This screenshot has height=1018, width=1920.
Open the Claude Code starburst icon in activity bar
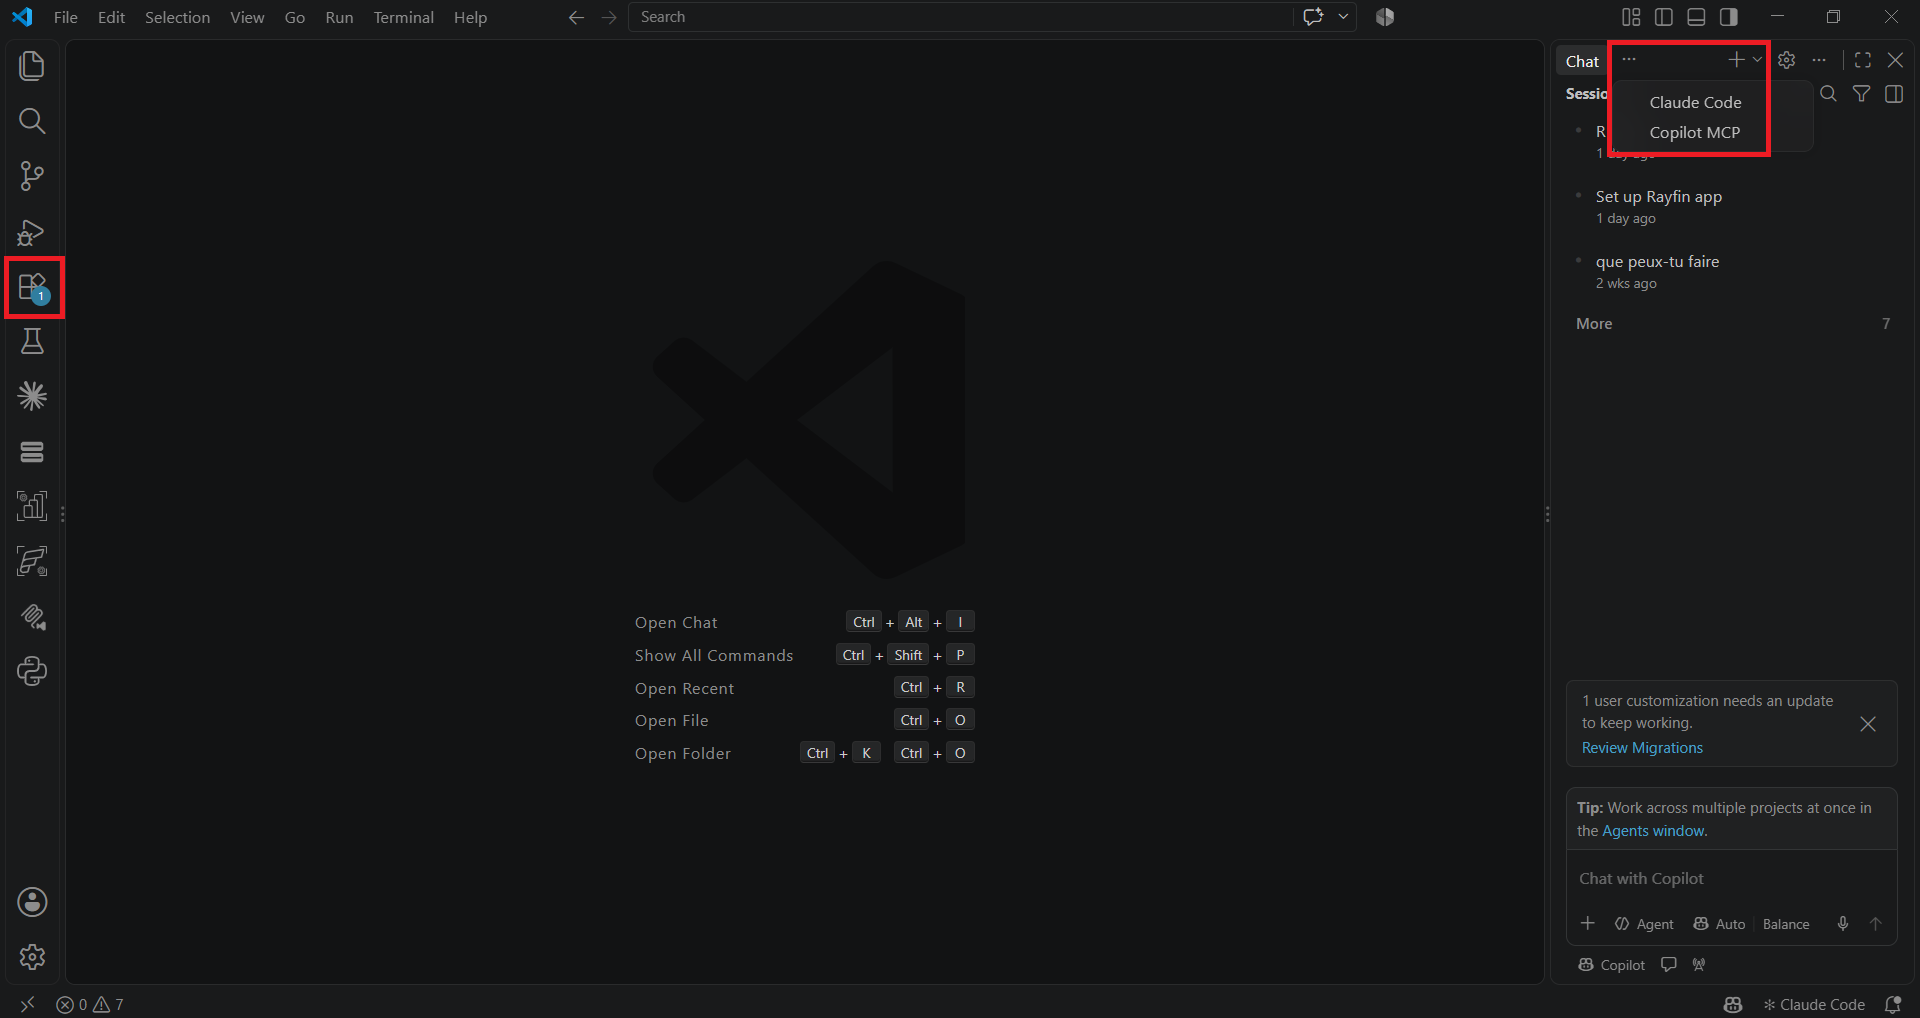coord(32,396)
